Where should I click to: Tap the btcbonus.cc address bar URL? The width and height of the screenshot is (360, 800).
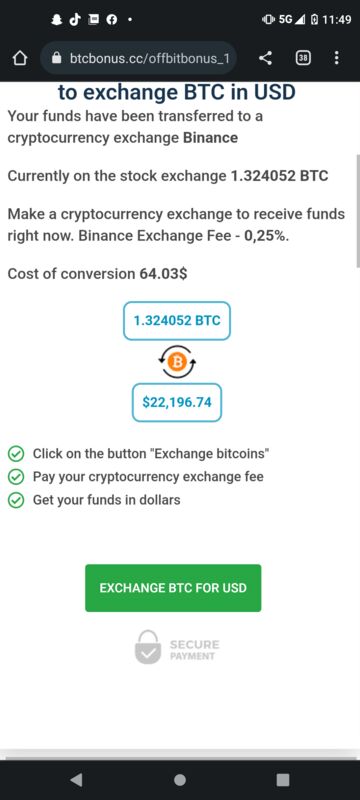[x=149, y=59]
